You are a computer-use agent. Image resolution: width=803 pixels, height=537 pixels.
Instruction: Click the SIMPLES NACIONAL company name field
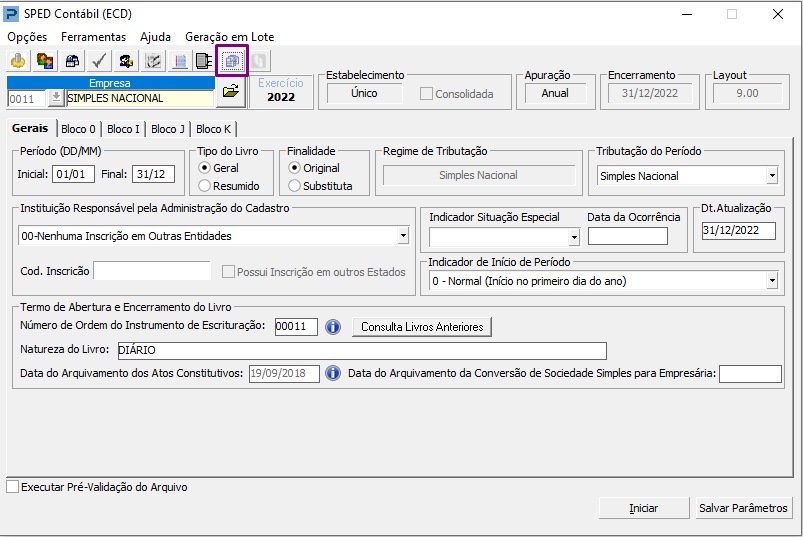point(140,98)
